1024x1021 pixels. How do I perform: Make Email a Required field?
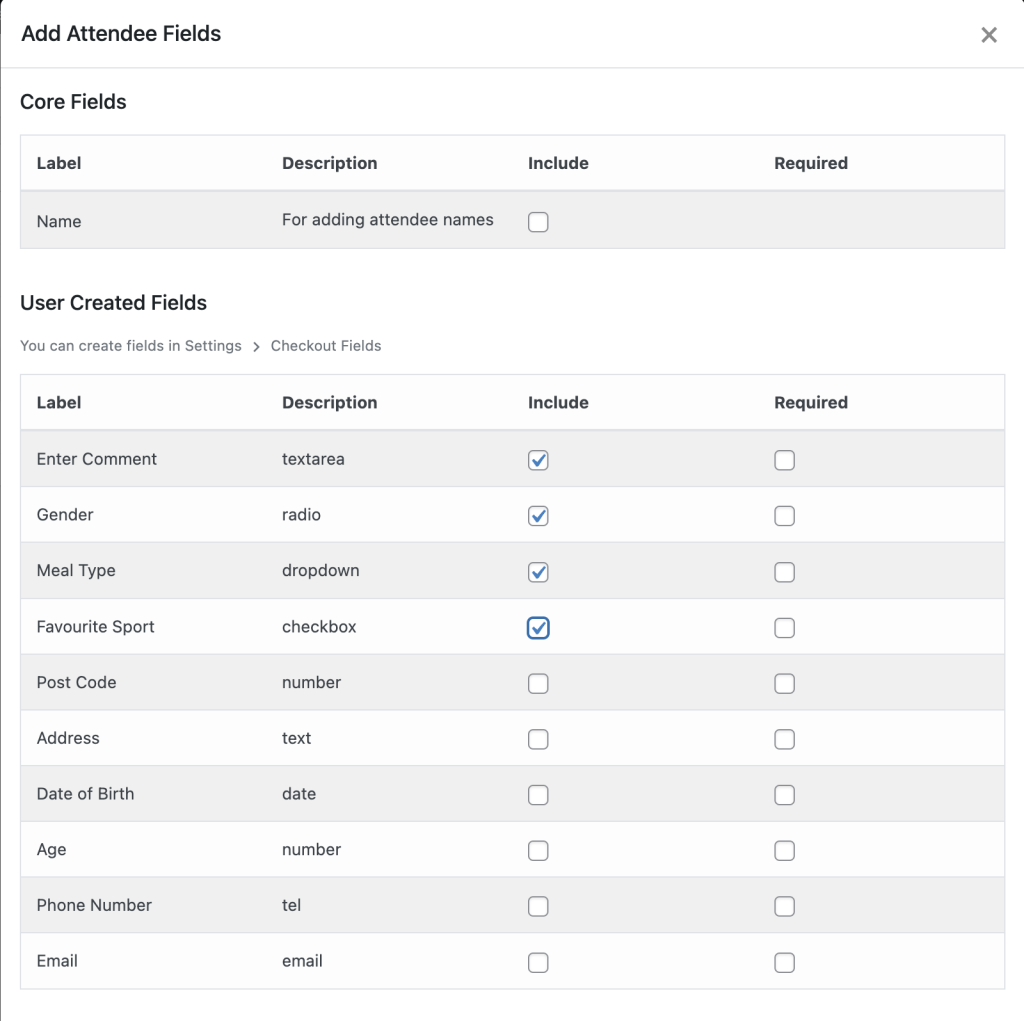point(784,962)
